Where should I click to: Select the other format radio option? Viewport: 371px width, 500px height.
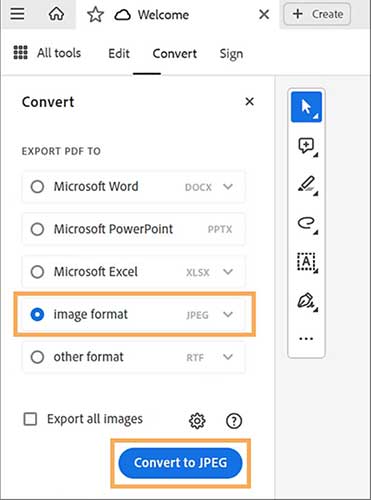(37, 357)
